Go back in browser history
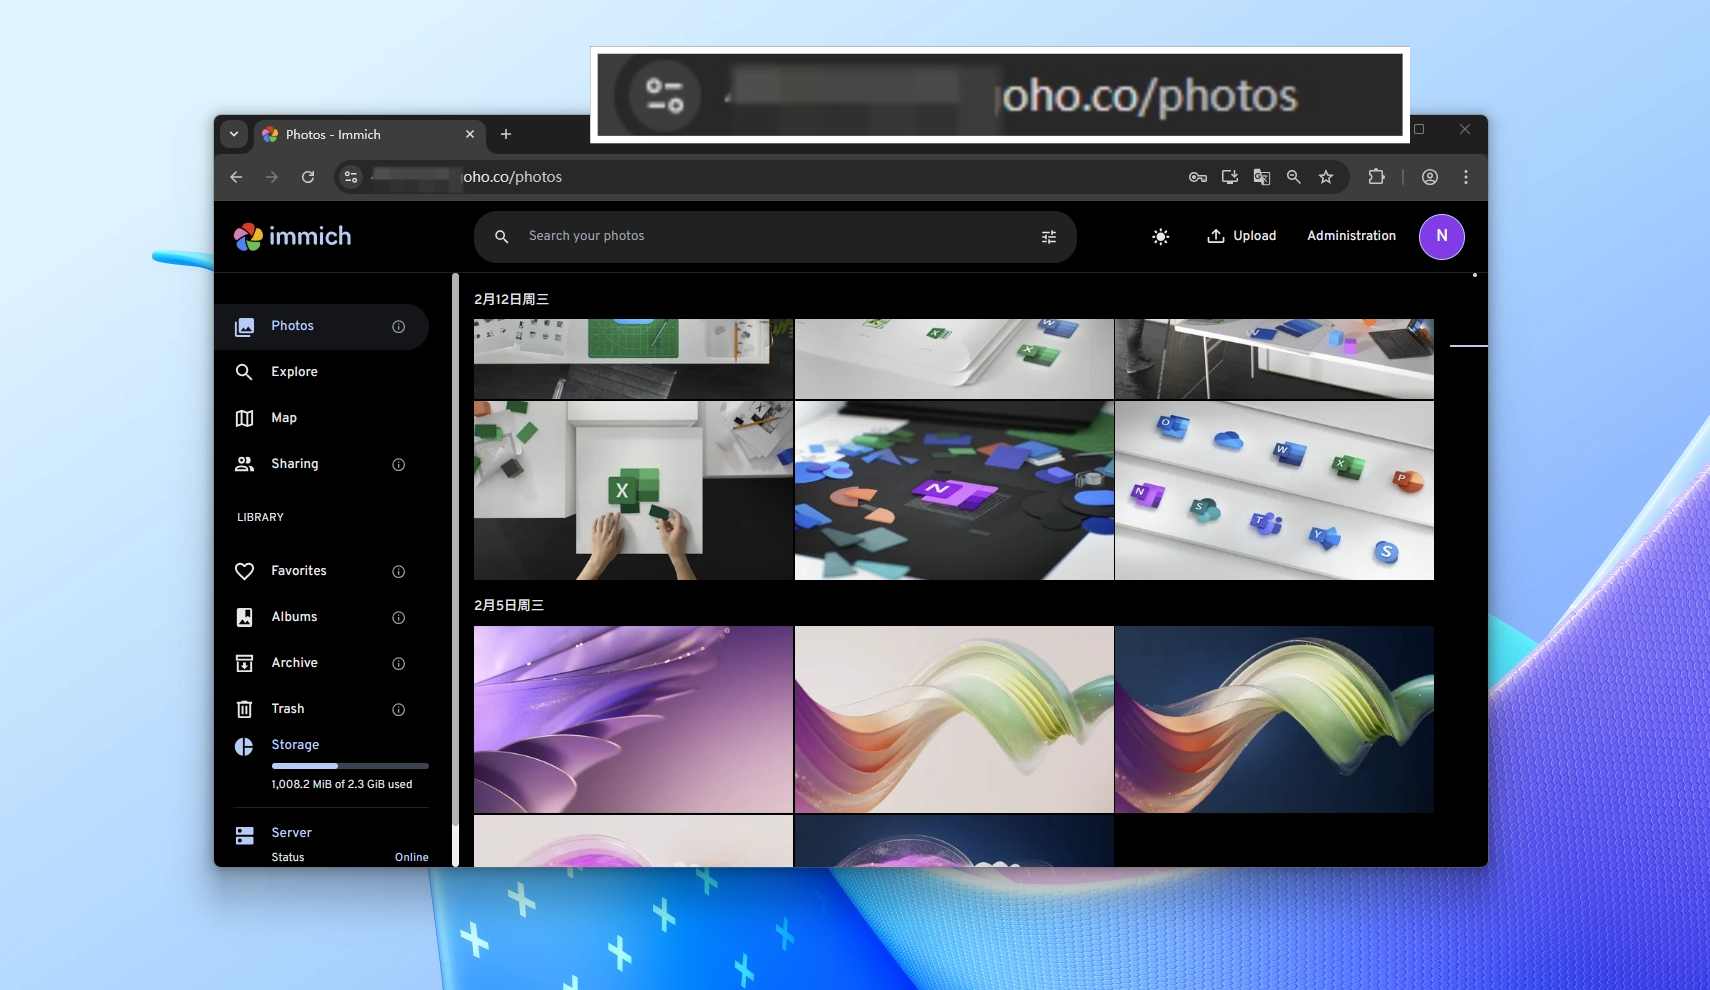Screen dimensions: 1710x990 pyautogui.click(x=236, y=177)
